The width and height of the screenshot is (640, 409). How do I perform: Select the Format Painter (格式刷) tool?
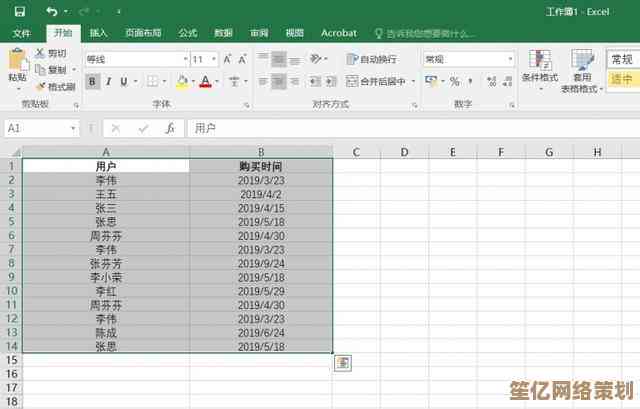click(x=56, y=87)
